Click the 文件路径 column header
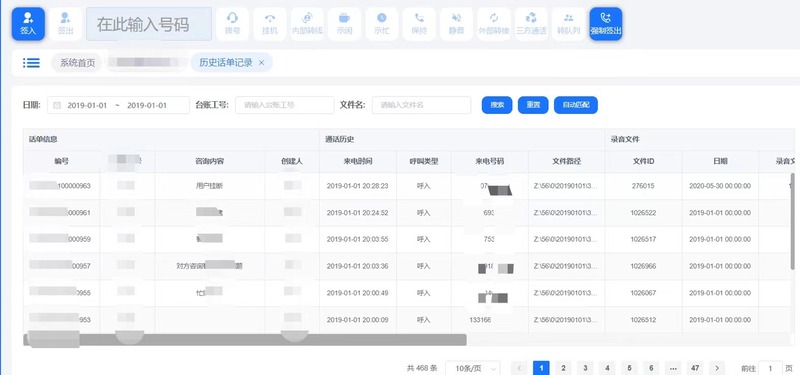The image size is (800, 375). tap(567, 161)
